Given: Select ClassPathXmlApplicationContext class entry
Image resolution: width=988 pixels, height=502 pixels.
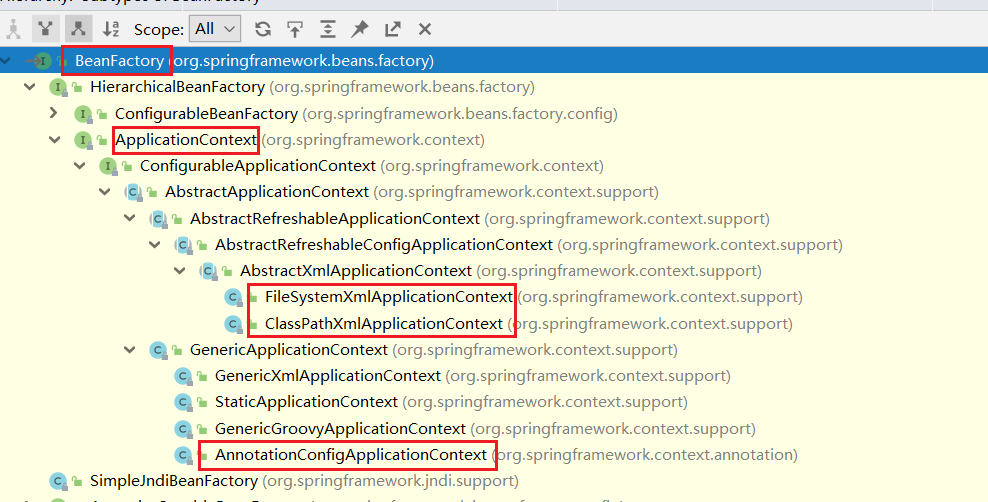Looking at the screenshot, I should (383, 324).
